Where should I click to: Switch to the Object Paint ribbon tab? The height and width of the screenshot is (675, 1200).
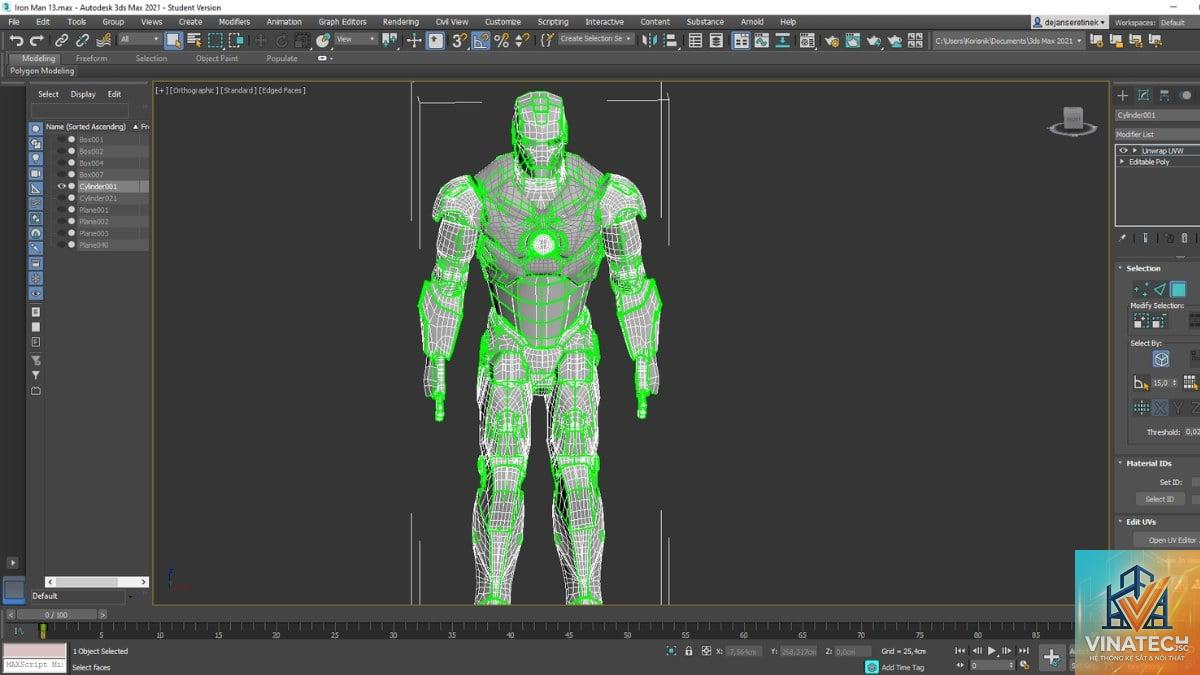[217, 58]
